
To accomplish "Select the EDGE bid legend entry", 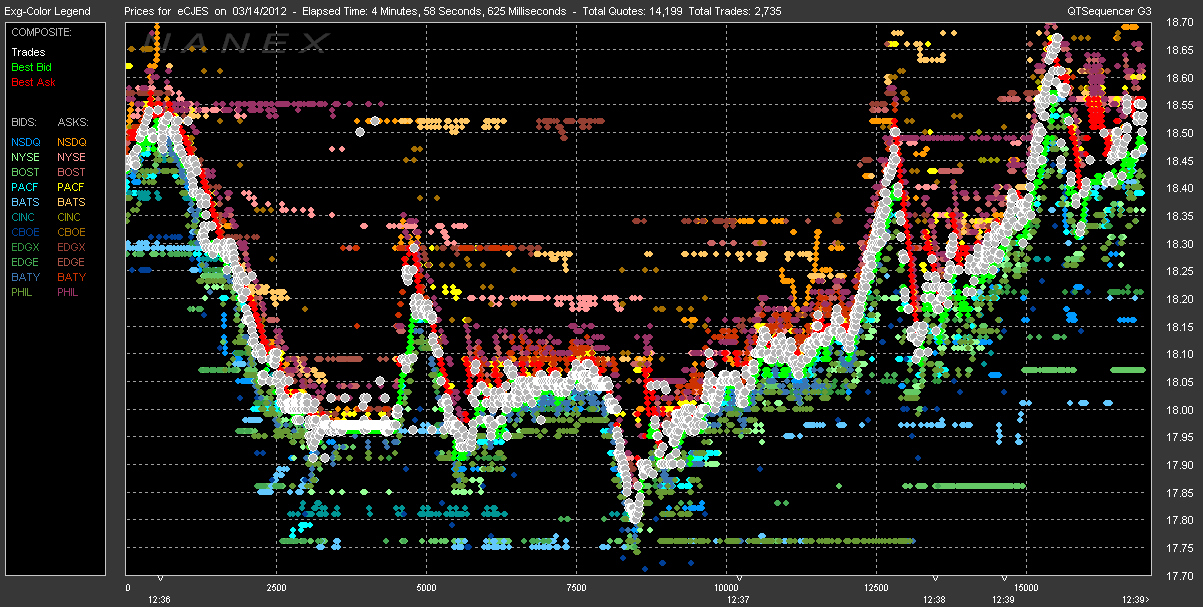I will click(26, 262).
